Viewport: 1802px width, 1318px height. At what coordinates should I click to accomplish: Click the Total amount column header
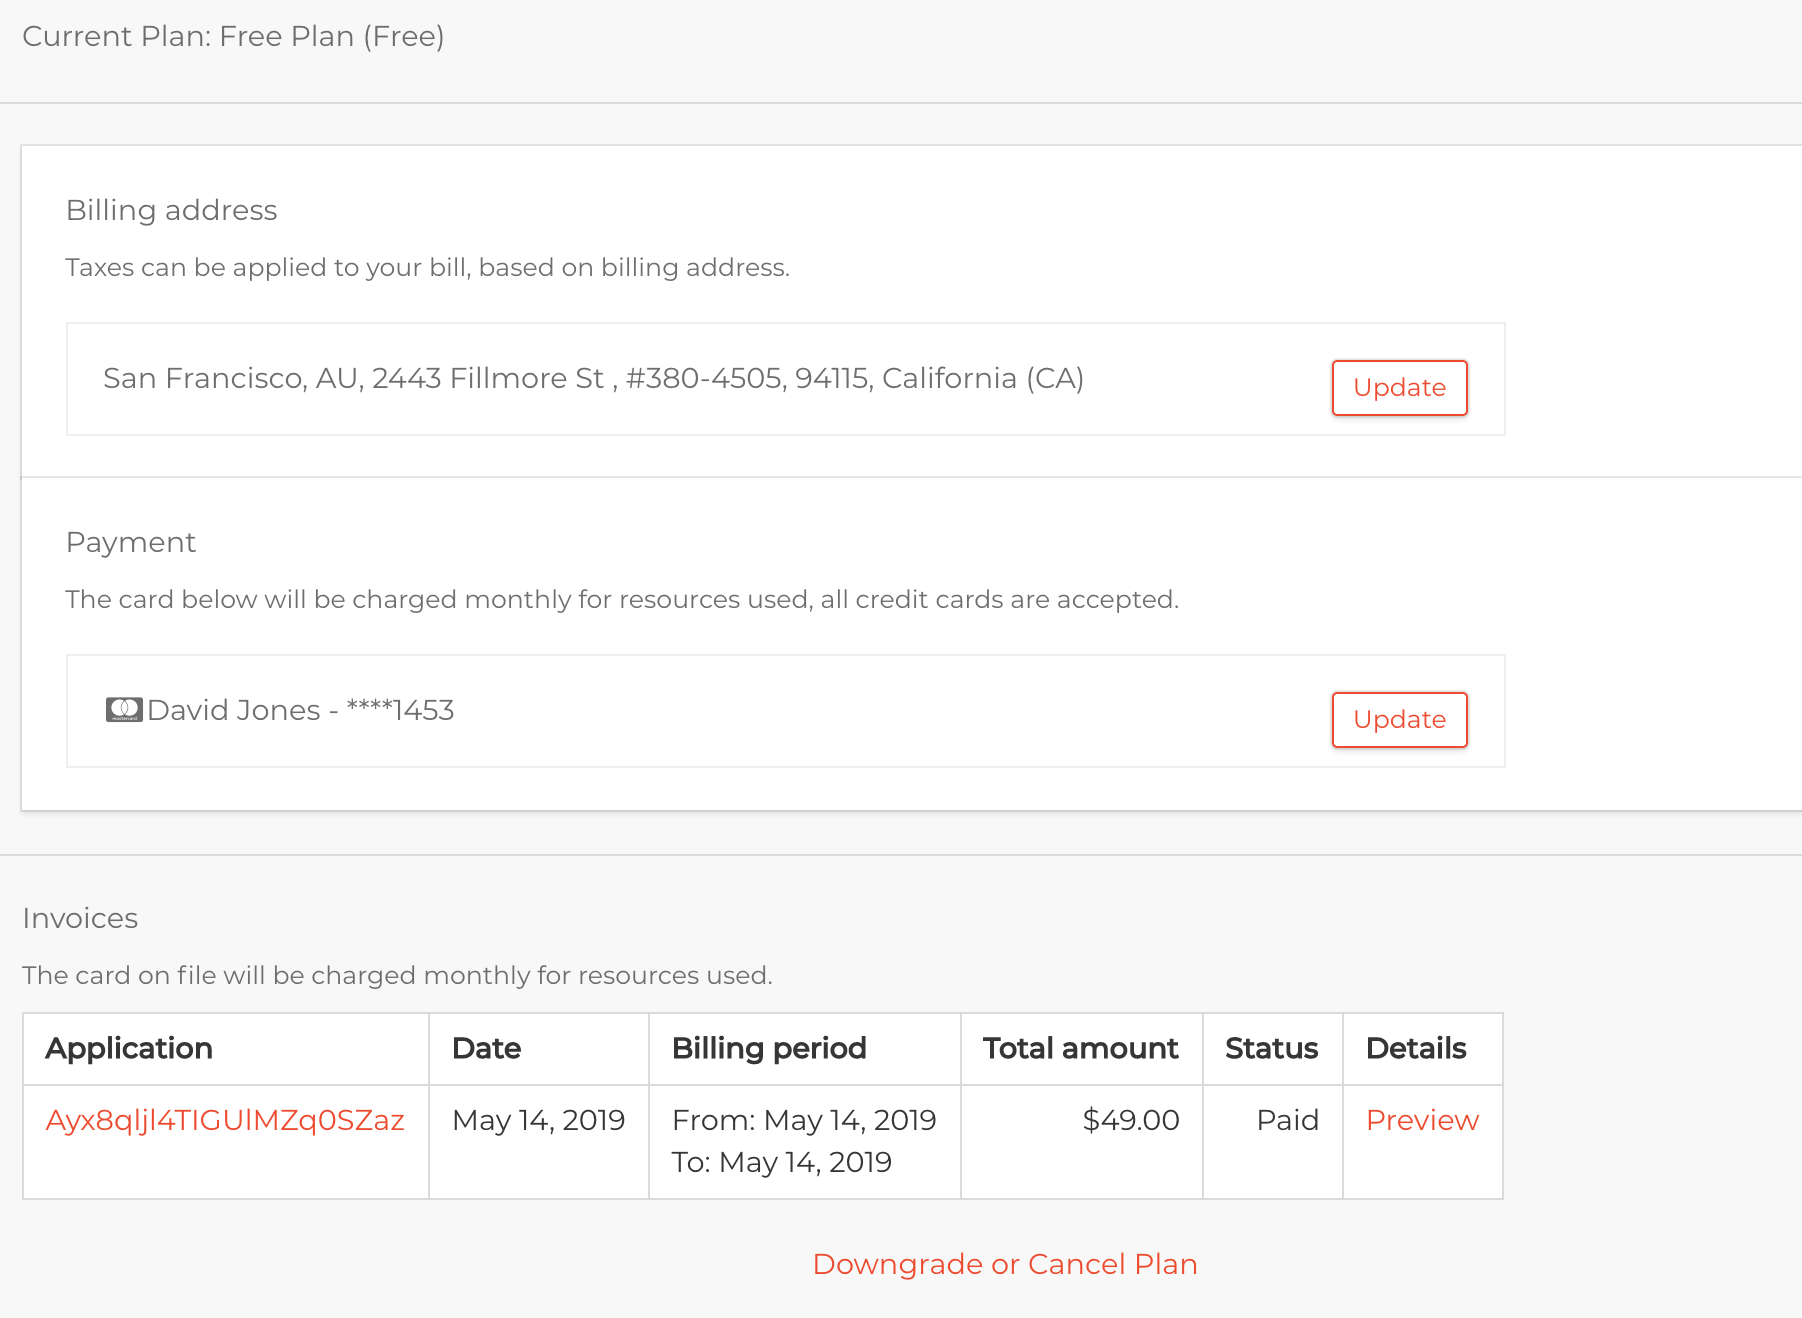click(x=1080, y=1048)
